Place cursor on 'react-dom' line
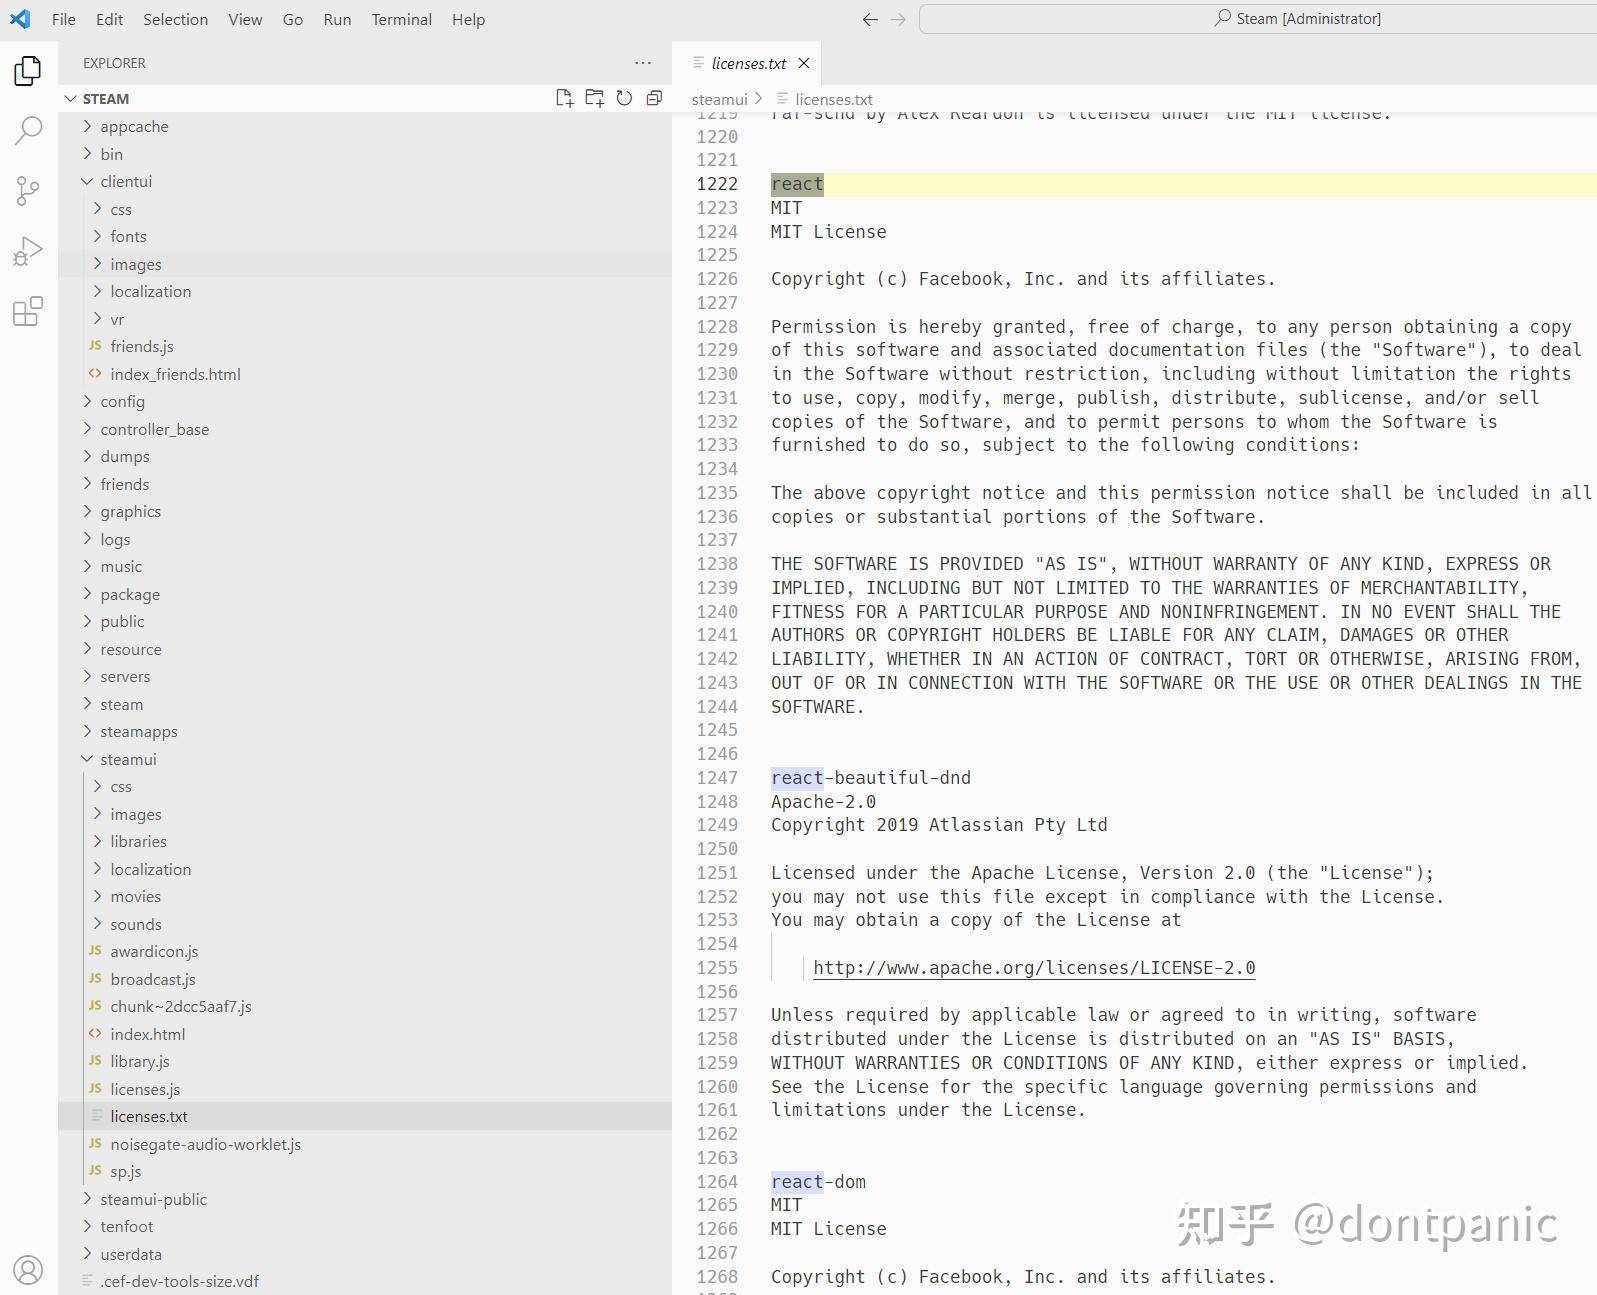 point(818,1182)
